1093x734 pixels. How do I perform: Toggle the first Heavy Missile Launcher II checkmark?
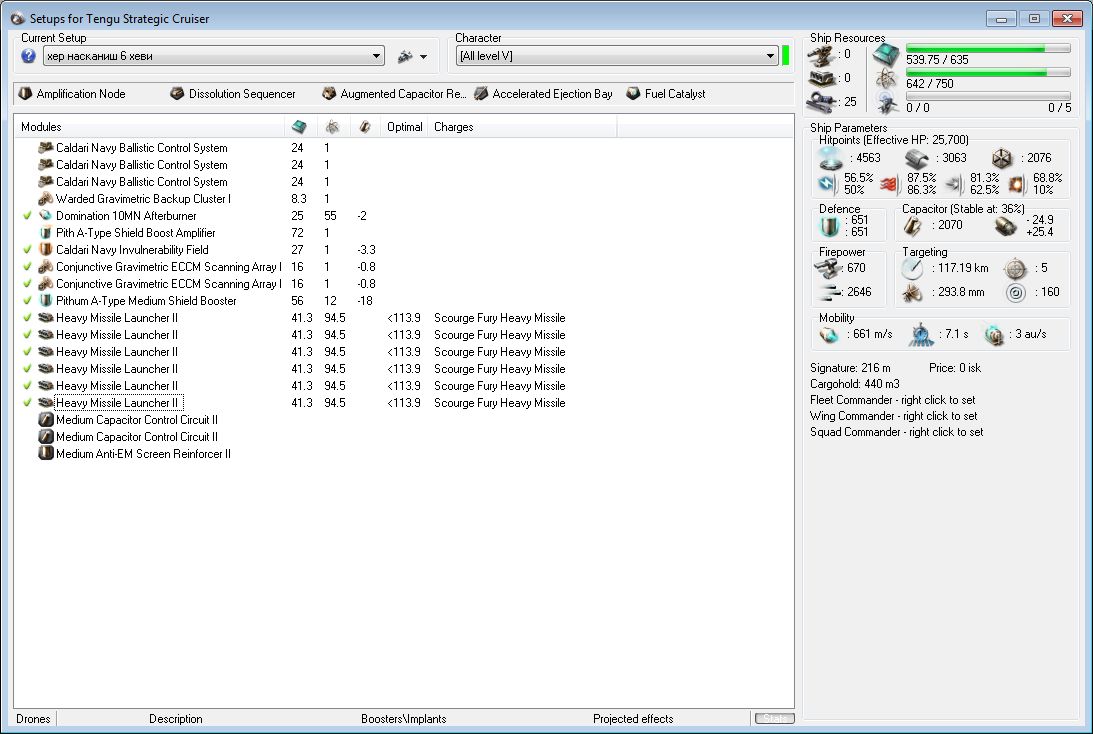point(27,317)
